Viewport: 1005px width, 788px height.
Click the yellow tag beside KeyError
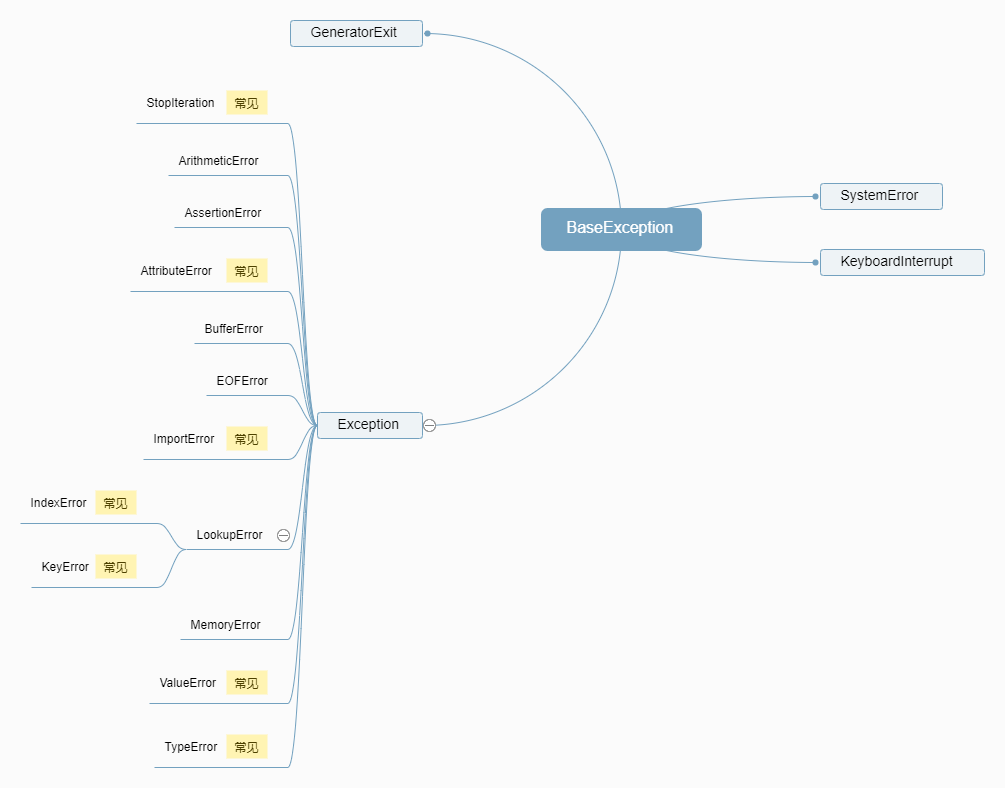pos(115,567)
